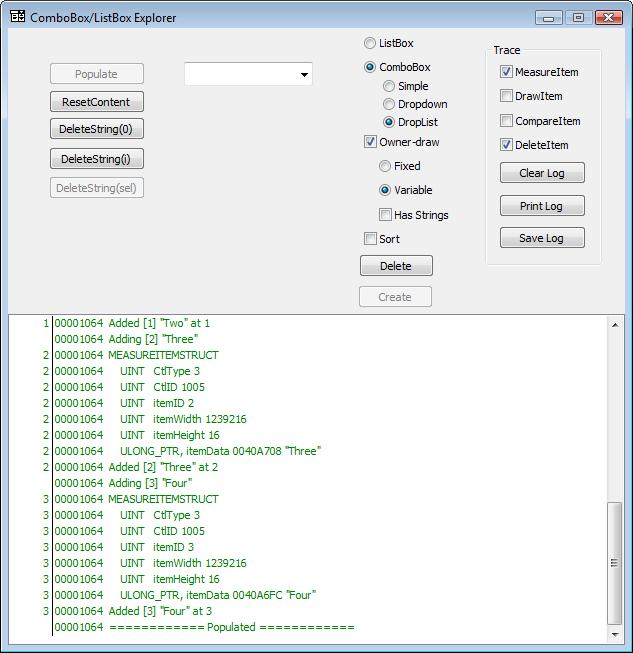The width and height of the screenshot is (633, 653).
Task: Select the ComboBox radio button
Action: (370, 67)
